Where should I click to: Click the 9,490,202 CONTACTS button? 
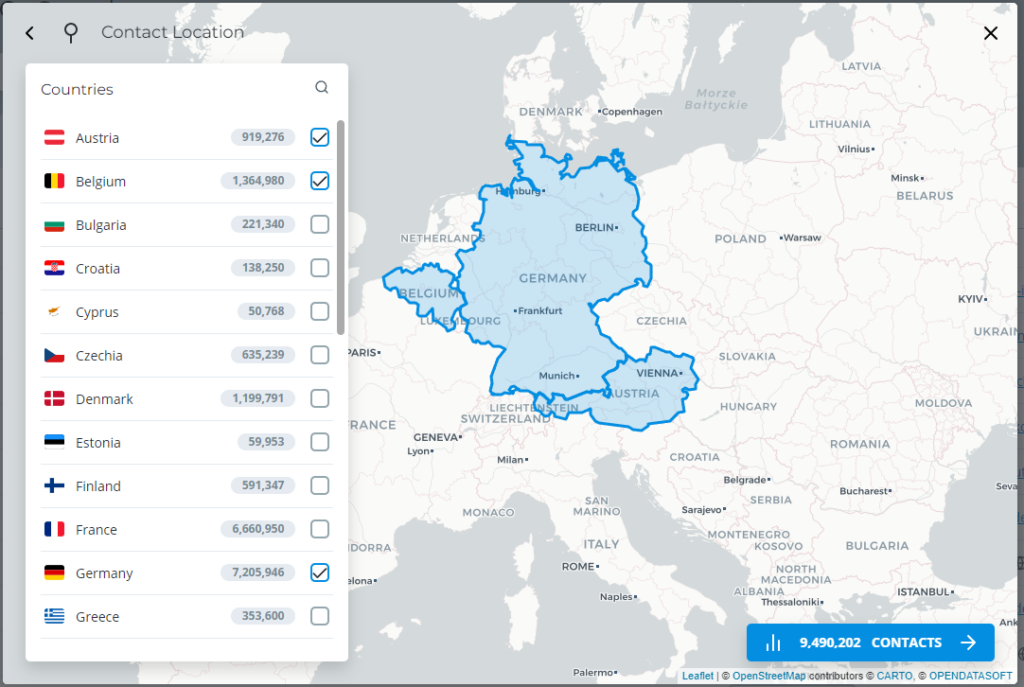[x=870, y=643]
